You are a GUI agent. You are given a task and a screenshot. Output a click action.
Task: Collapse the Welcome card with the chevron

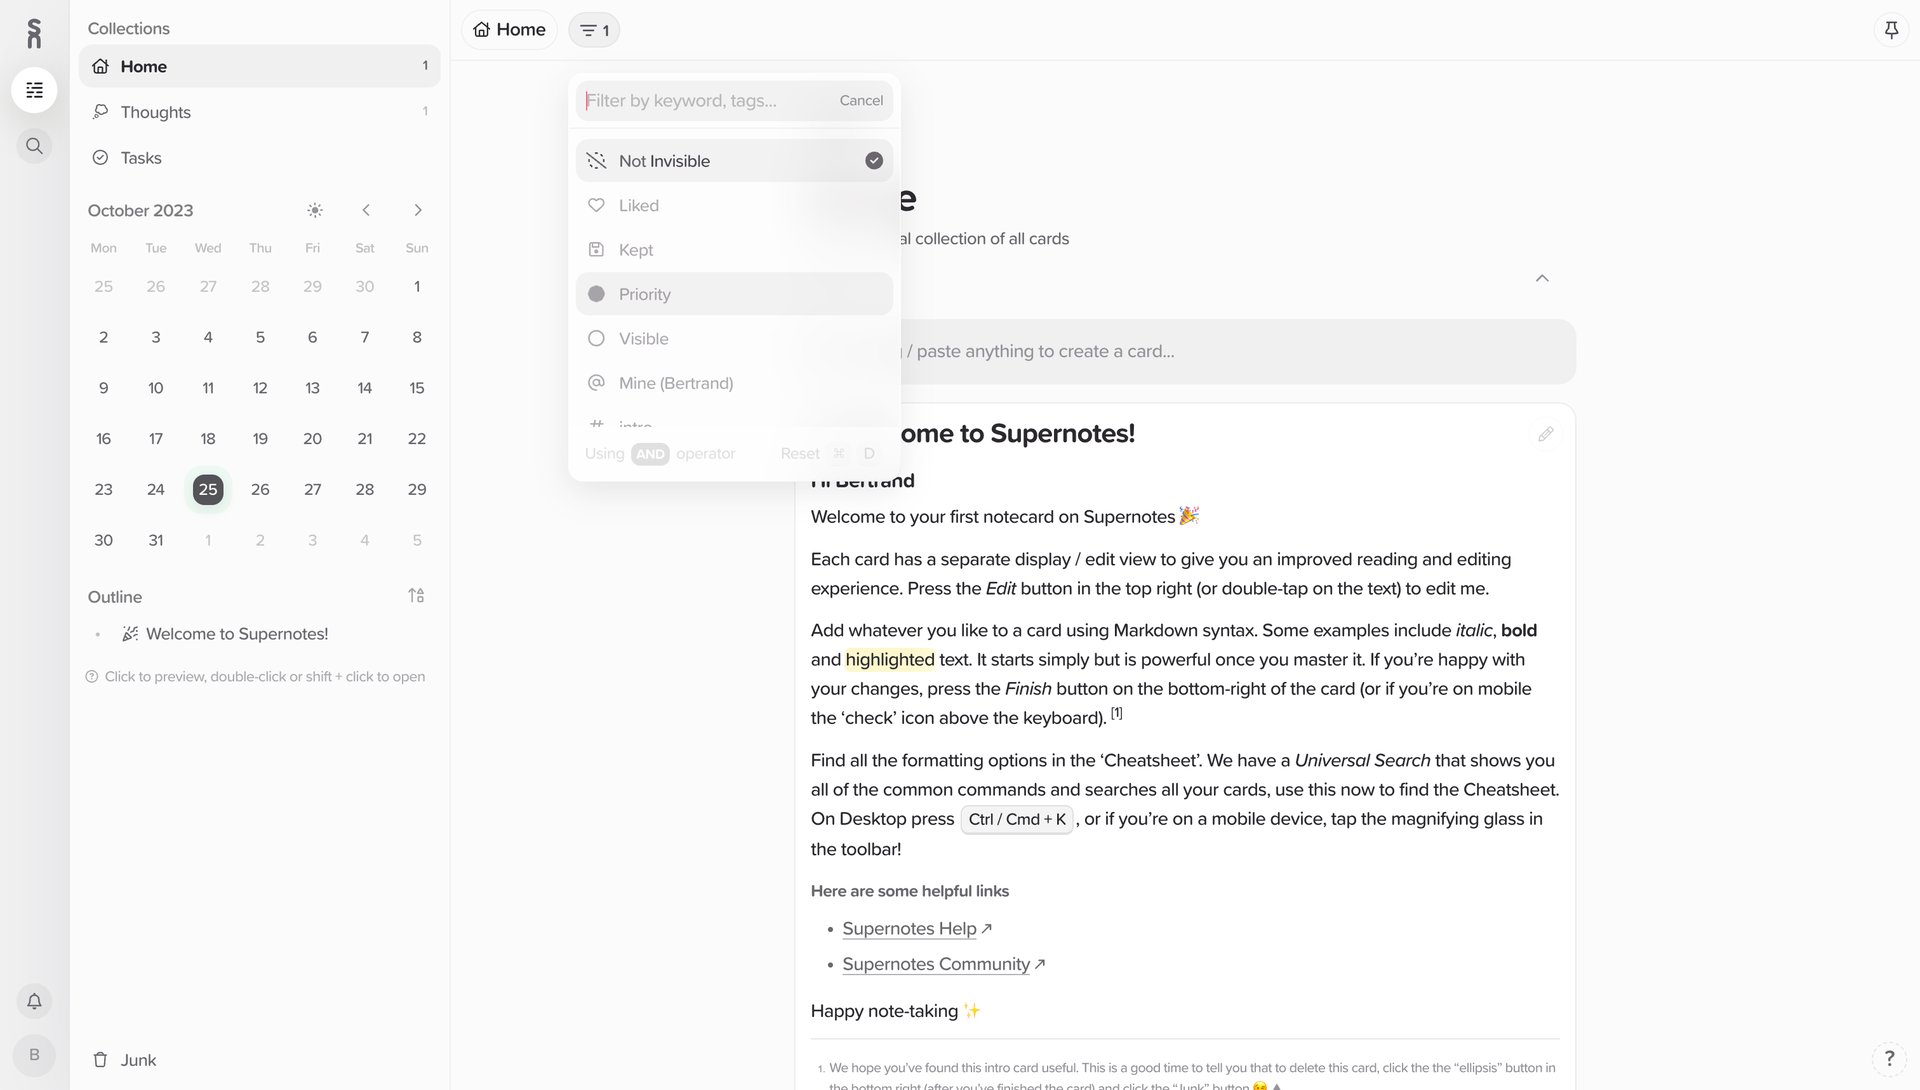1542,278
